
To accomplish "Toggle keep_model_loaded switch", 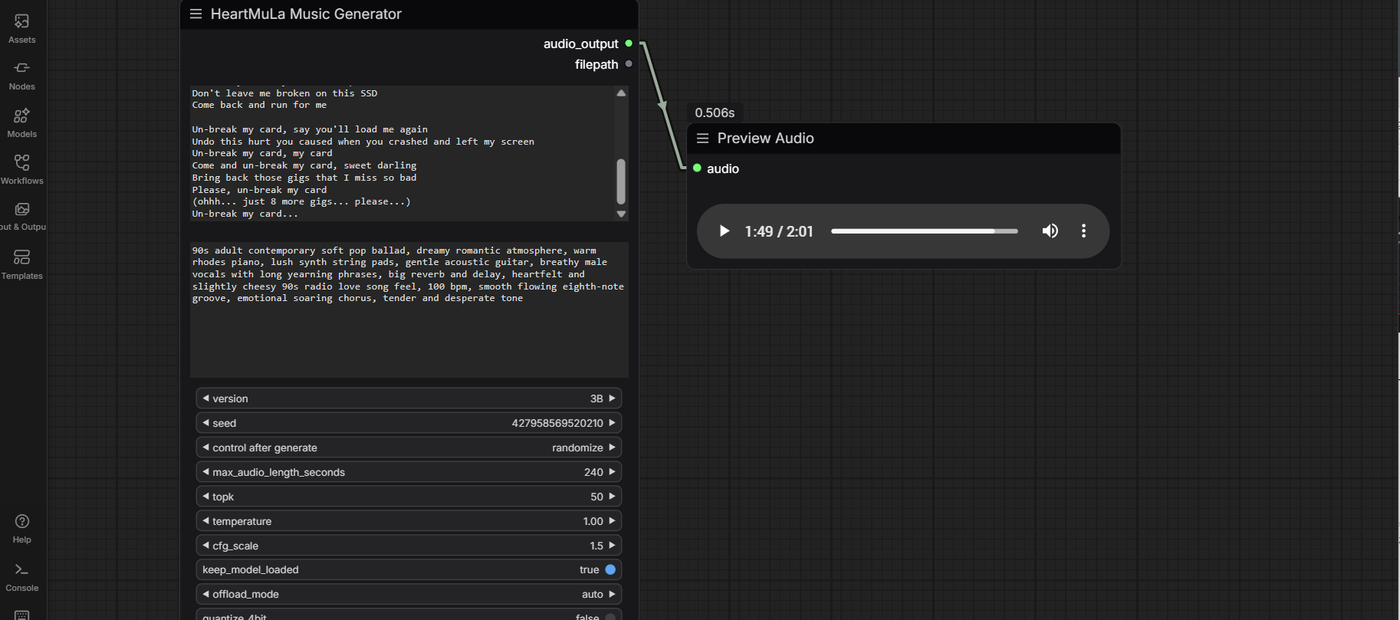I will [610, 570].
